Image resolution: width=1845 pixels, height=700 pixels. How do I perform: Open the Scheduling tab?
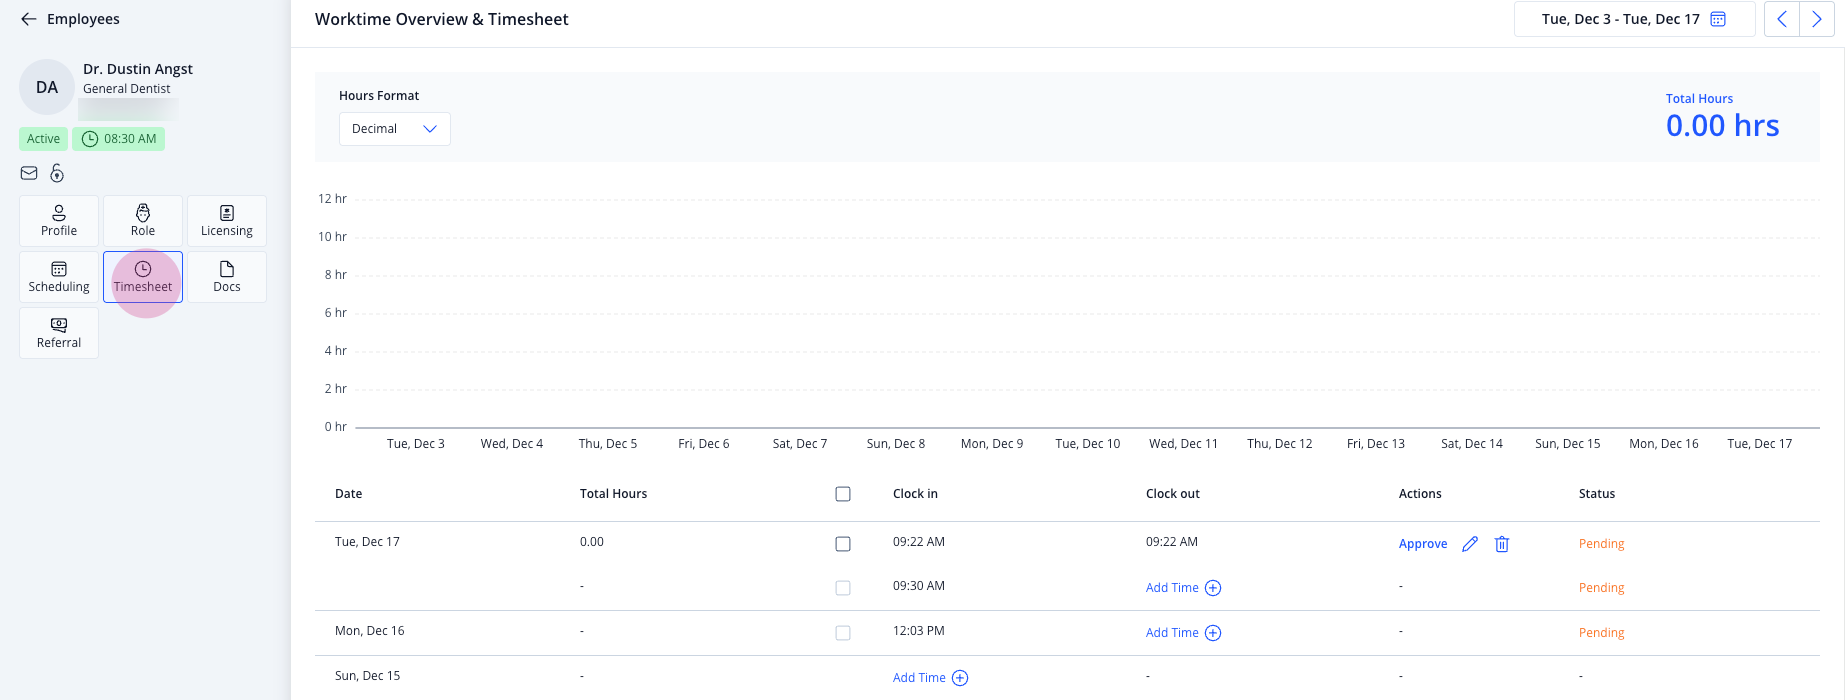[x=59, y=277]
